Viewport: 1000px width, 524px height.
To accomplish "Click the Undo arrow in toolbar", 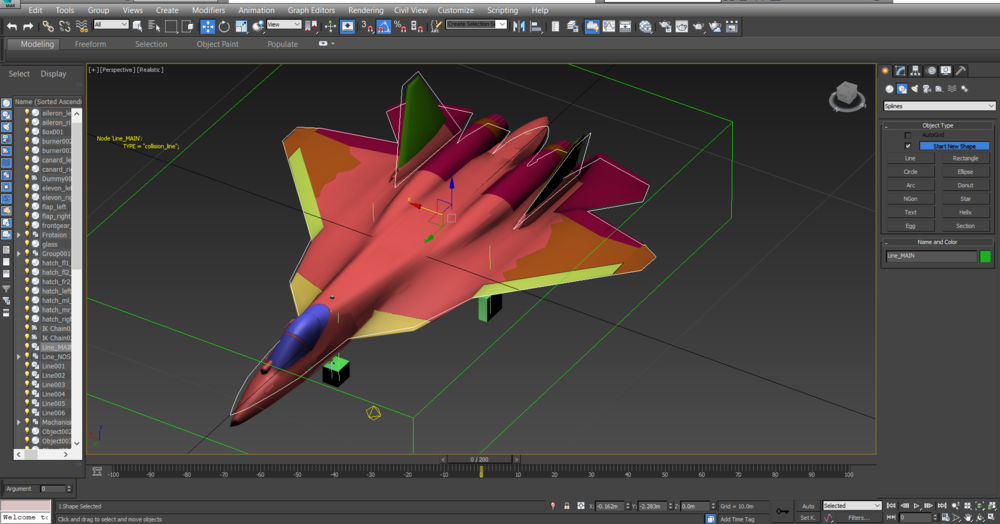I will click(x=10, y=26).
